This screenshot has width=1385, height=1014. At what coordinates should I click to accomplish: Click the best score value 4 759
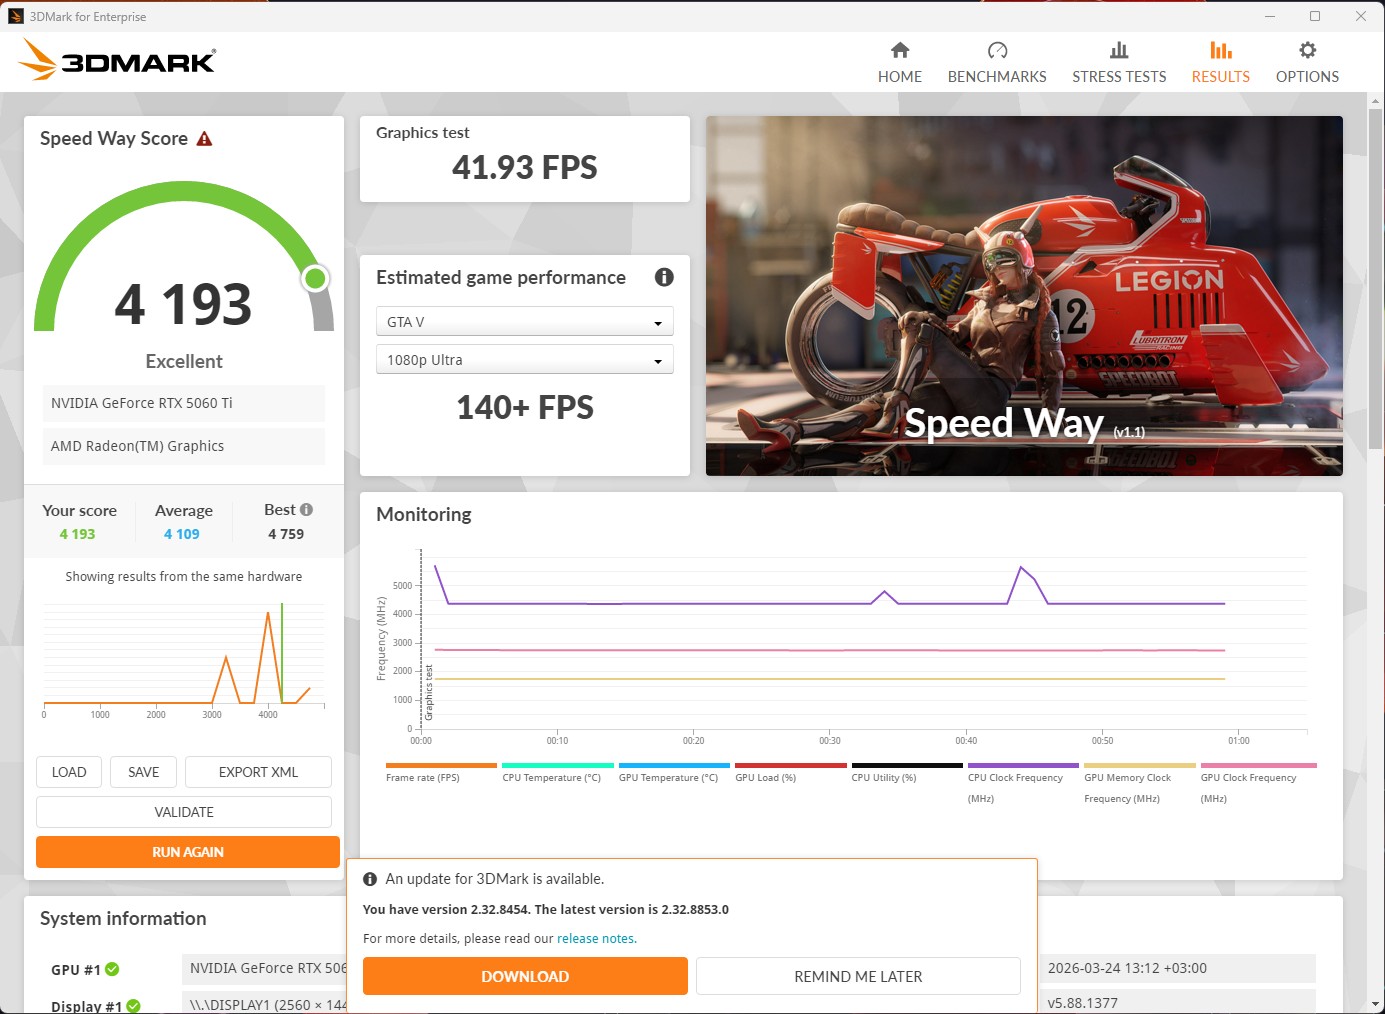[x=286, y=534]
